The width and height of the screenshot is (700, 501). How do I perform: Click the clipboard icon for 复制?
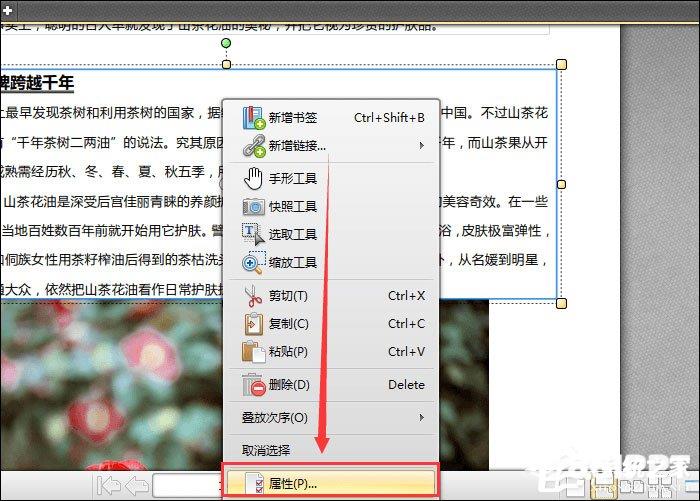click(x=254, y=324)
